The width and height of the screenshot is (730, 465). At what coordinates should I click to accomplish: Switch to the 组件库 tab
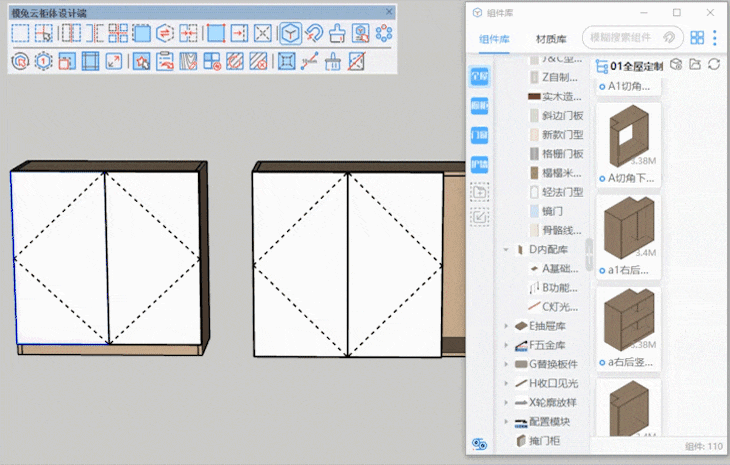[x=495, y=39]
